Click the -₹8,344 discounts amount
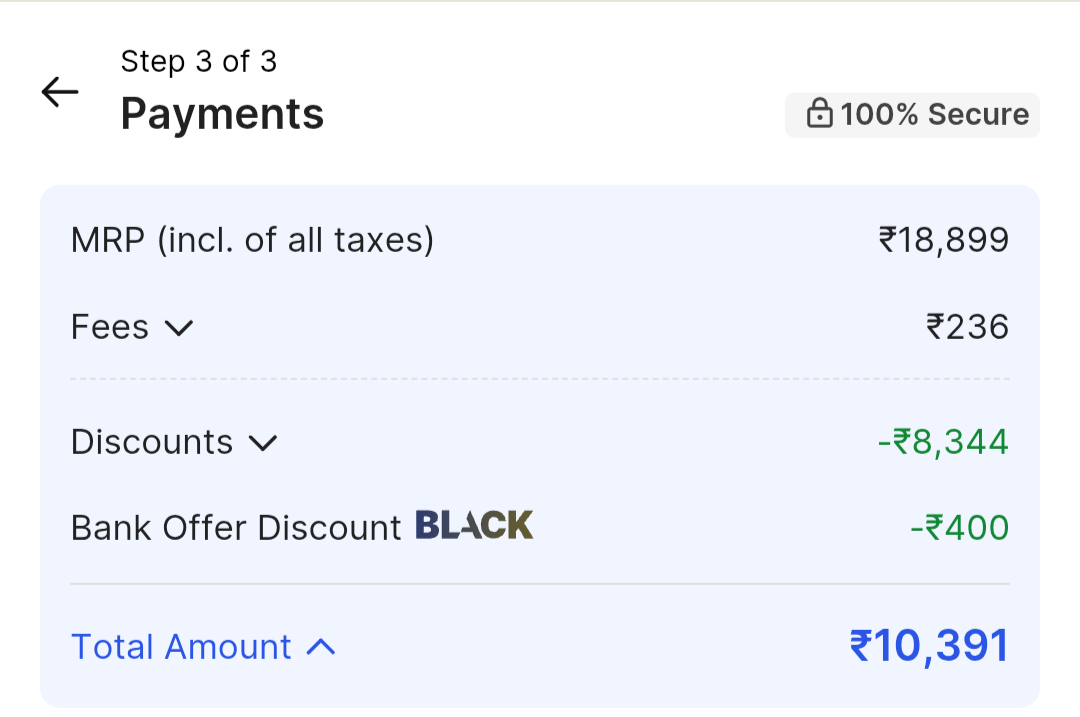1080x717 pixels. pyautogui.click(x=943, y=442)
